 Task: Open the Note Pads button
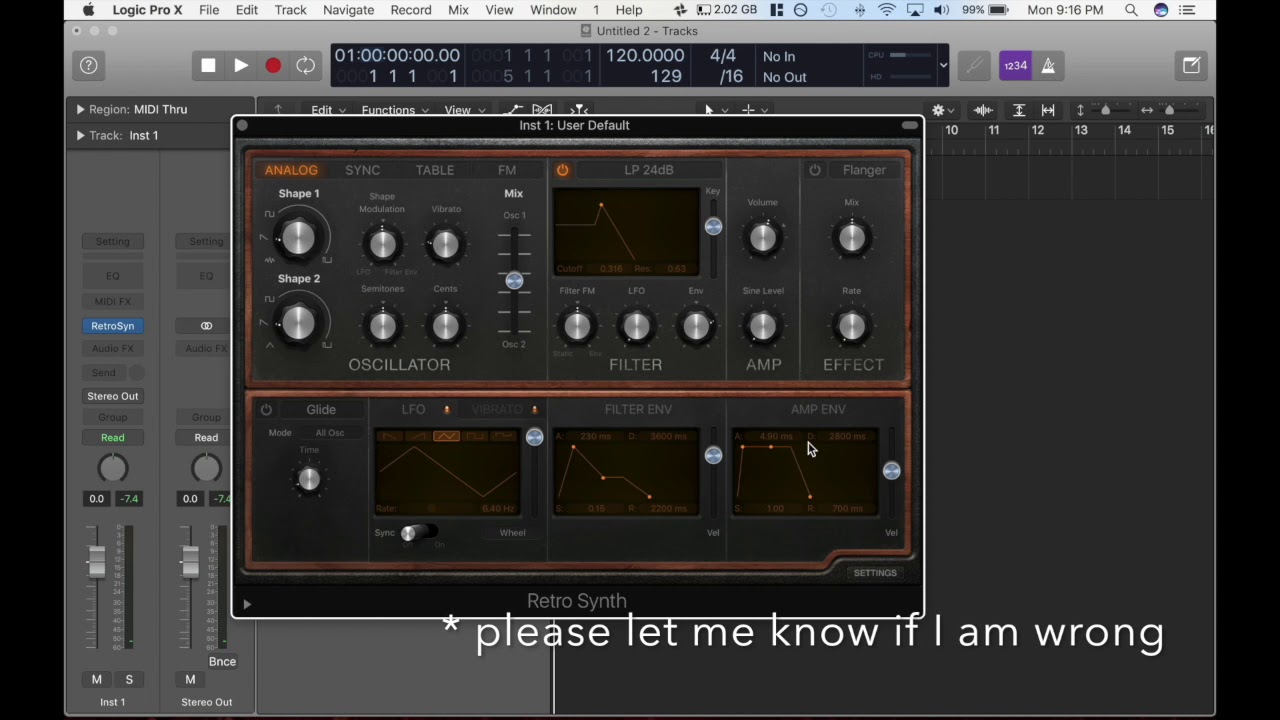pos(1191,65)
